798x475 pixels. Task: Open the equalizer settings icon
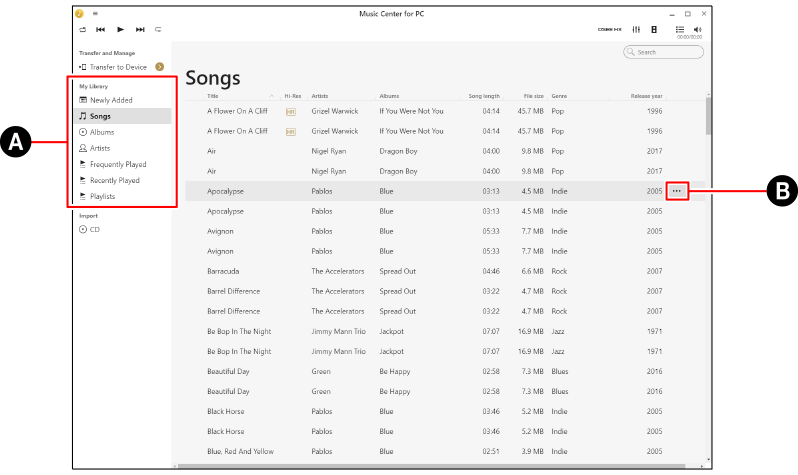pyautogui.click(x=636, y=30)
